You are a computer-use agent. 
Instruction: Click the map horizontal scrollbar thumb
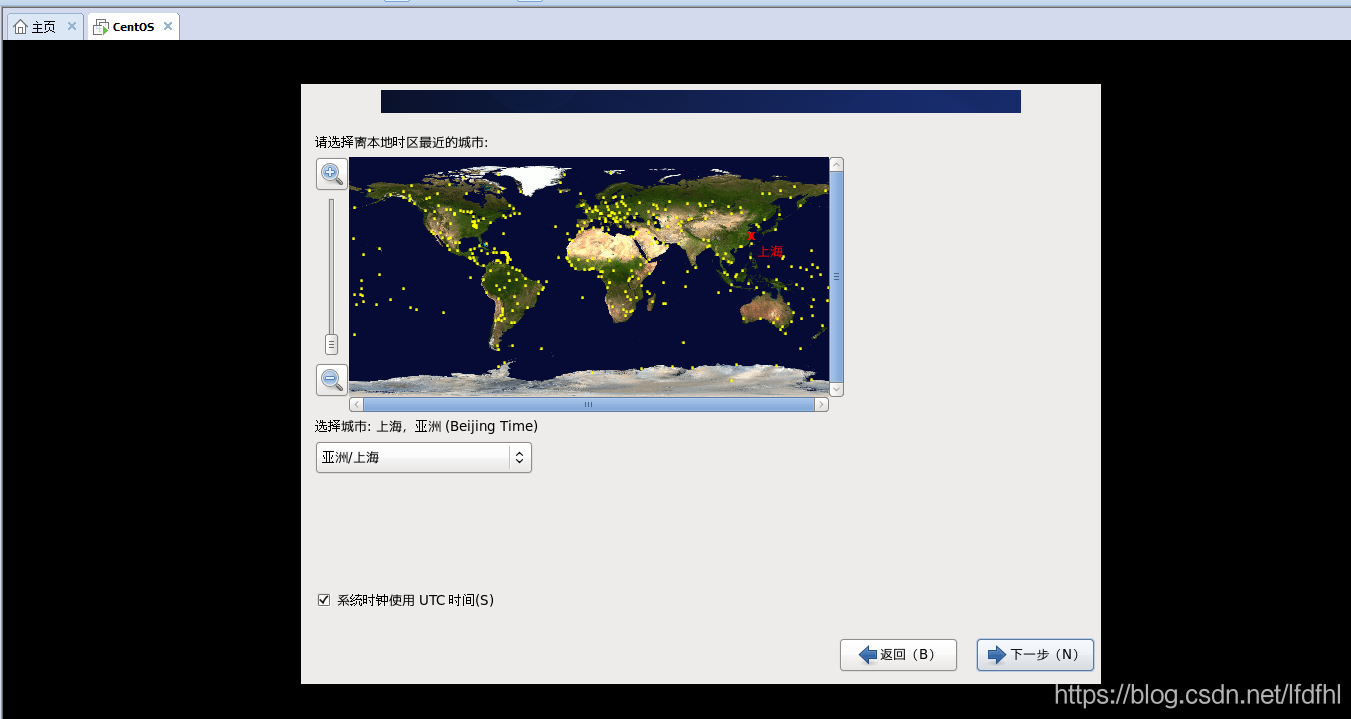(588, 405)
